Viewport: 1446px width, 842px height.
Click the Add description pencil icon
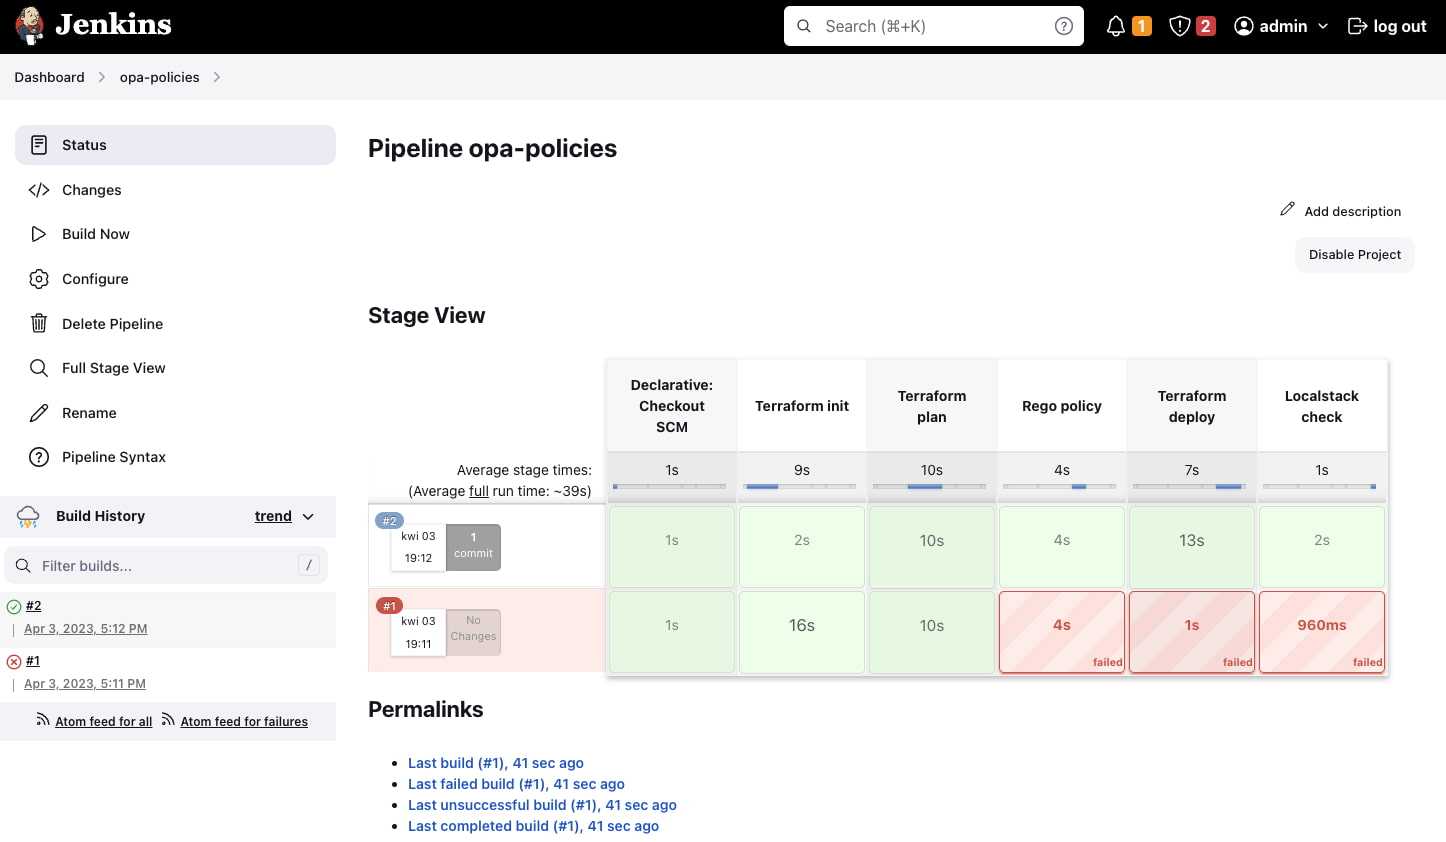click(x=1288, y=209)
